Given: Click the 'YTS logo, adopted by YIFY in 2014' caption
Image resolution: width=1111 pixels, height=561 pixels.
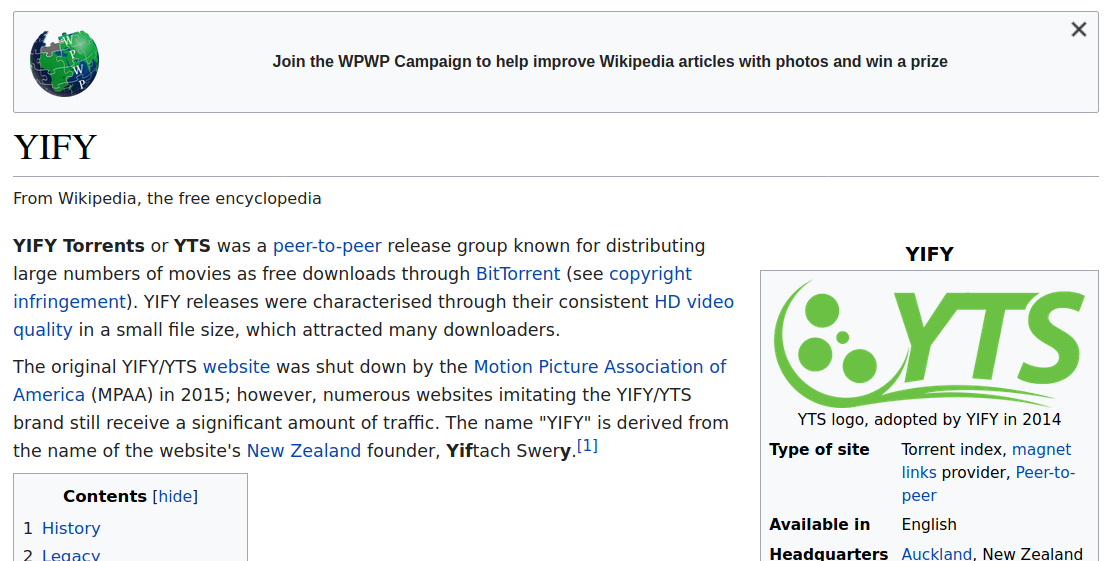Looking at the screenshot, I should (x=929, y=419).
